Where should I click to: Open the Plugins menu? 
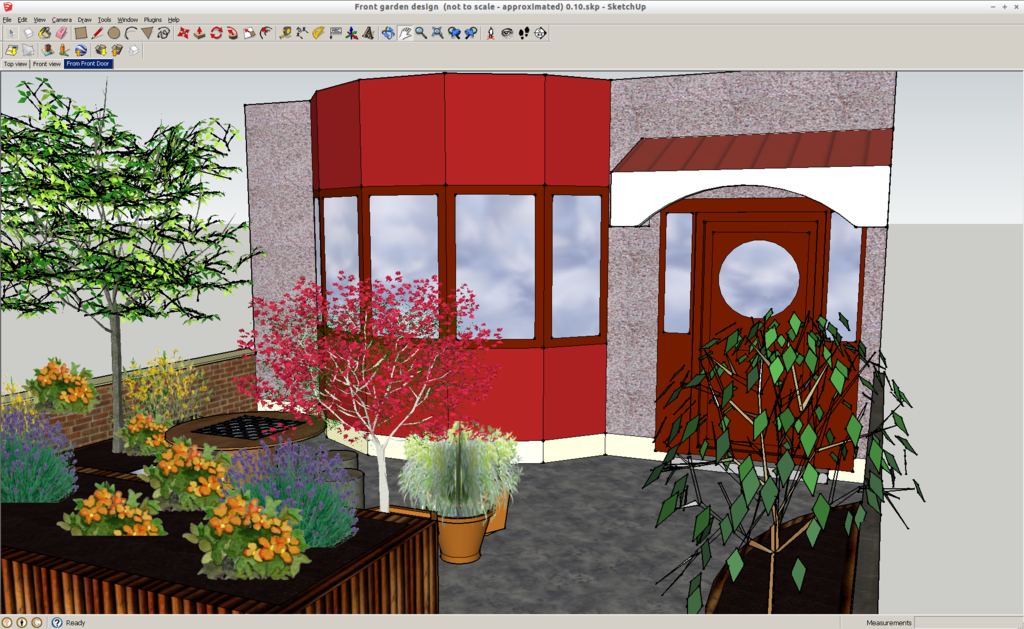pos(152,19)
